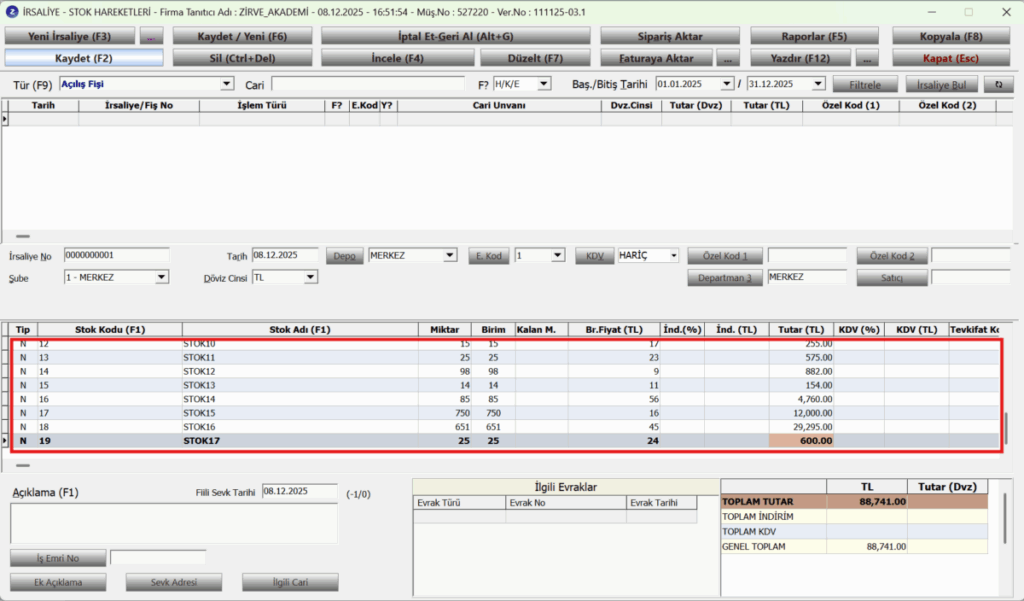Click the 29,295.00 amount cell
This screenshot has height=601, width=1024.
pos(801,427)
